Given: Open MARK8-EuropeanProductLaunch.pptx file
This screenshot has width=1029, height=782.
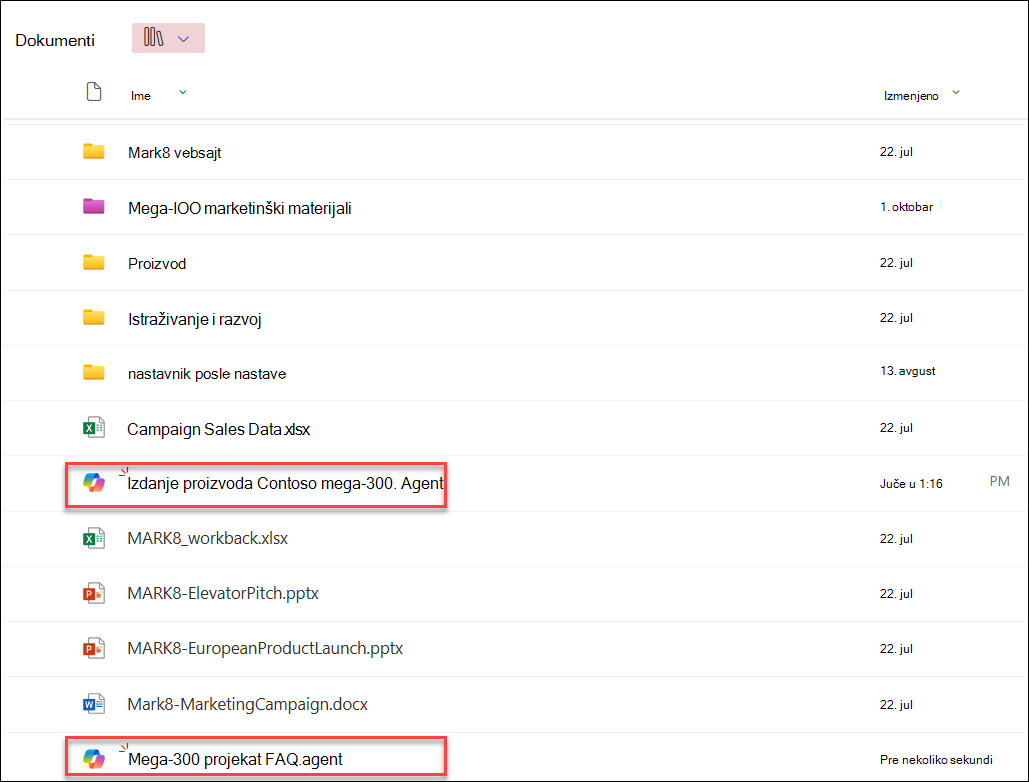Looking at the screenshot, I should tap(265, 649).
